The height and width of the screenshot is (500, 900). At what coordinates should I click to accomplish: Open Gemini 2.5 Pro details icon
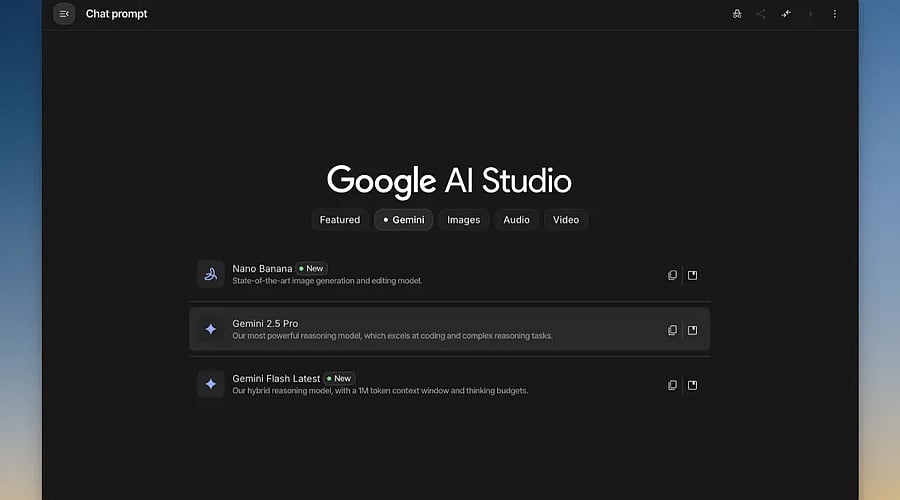point(693,330)
